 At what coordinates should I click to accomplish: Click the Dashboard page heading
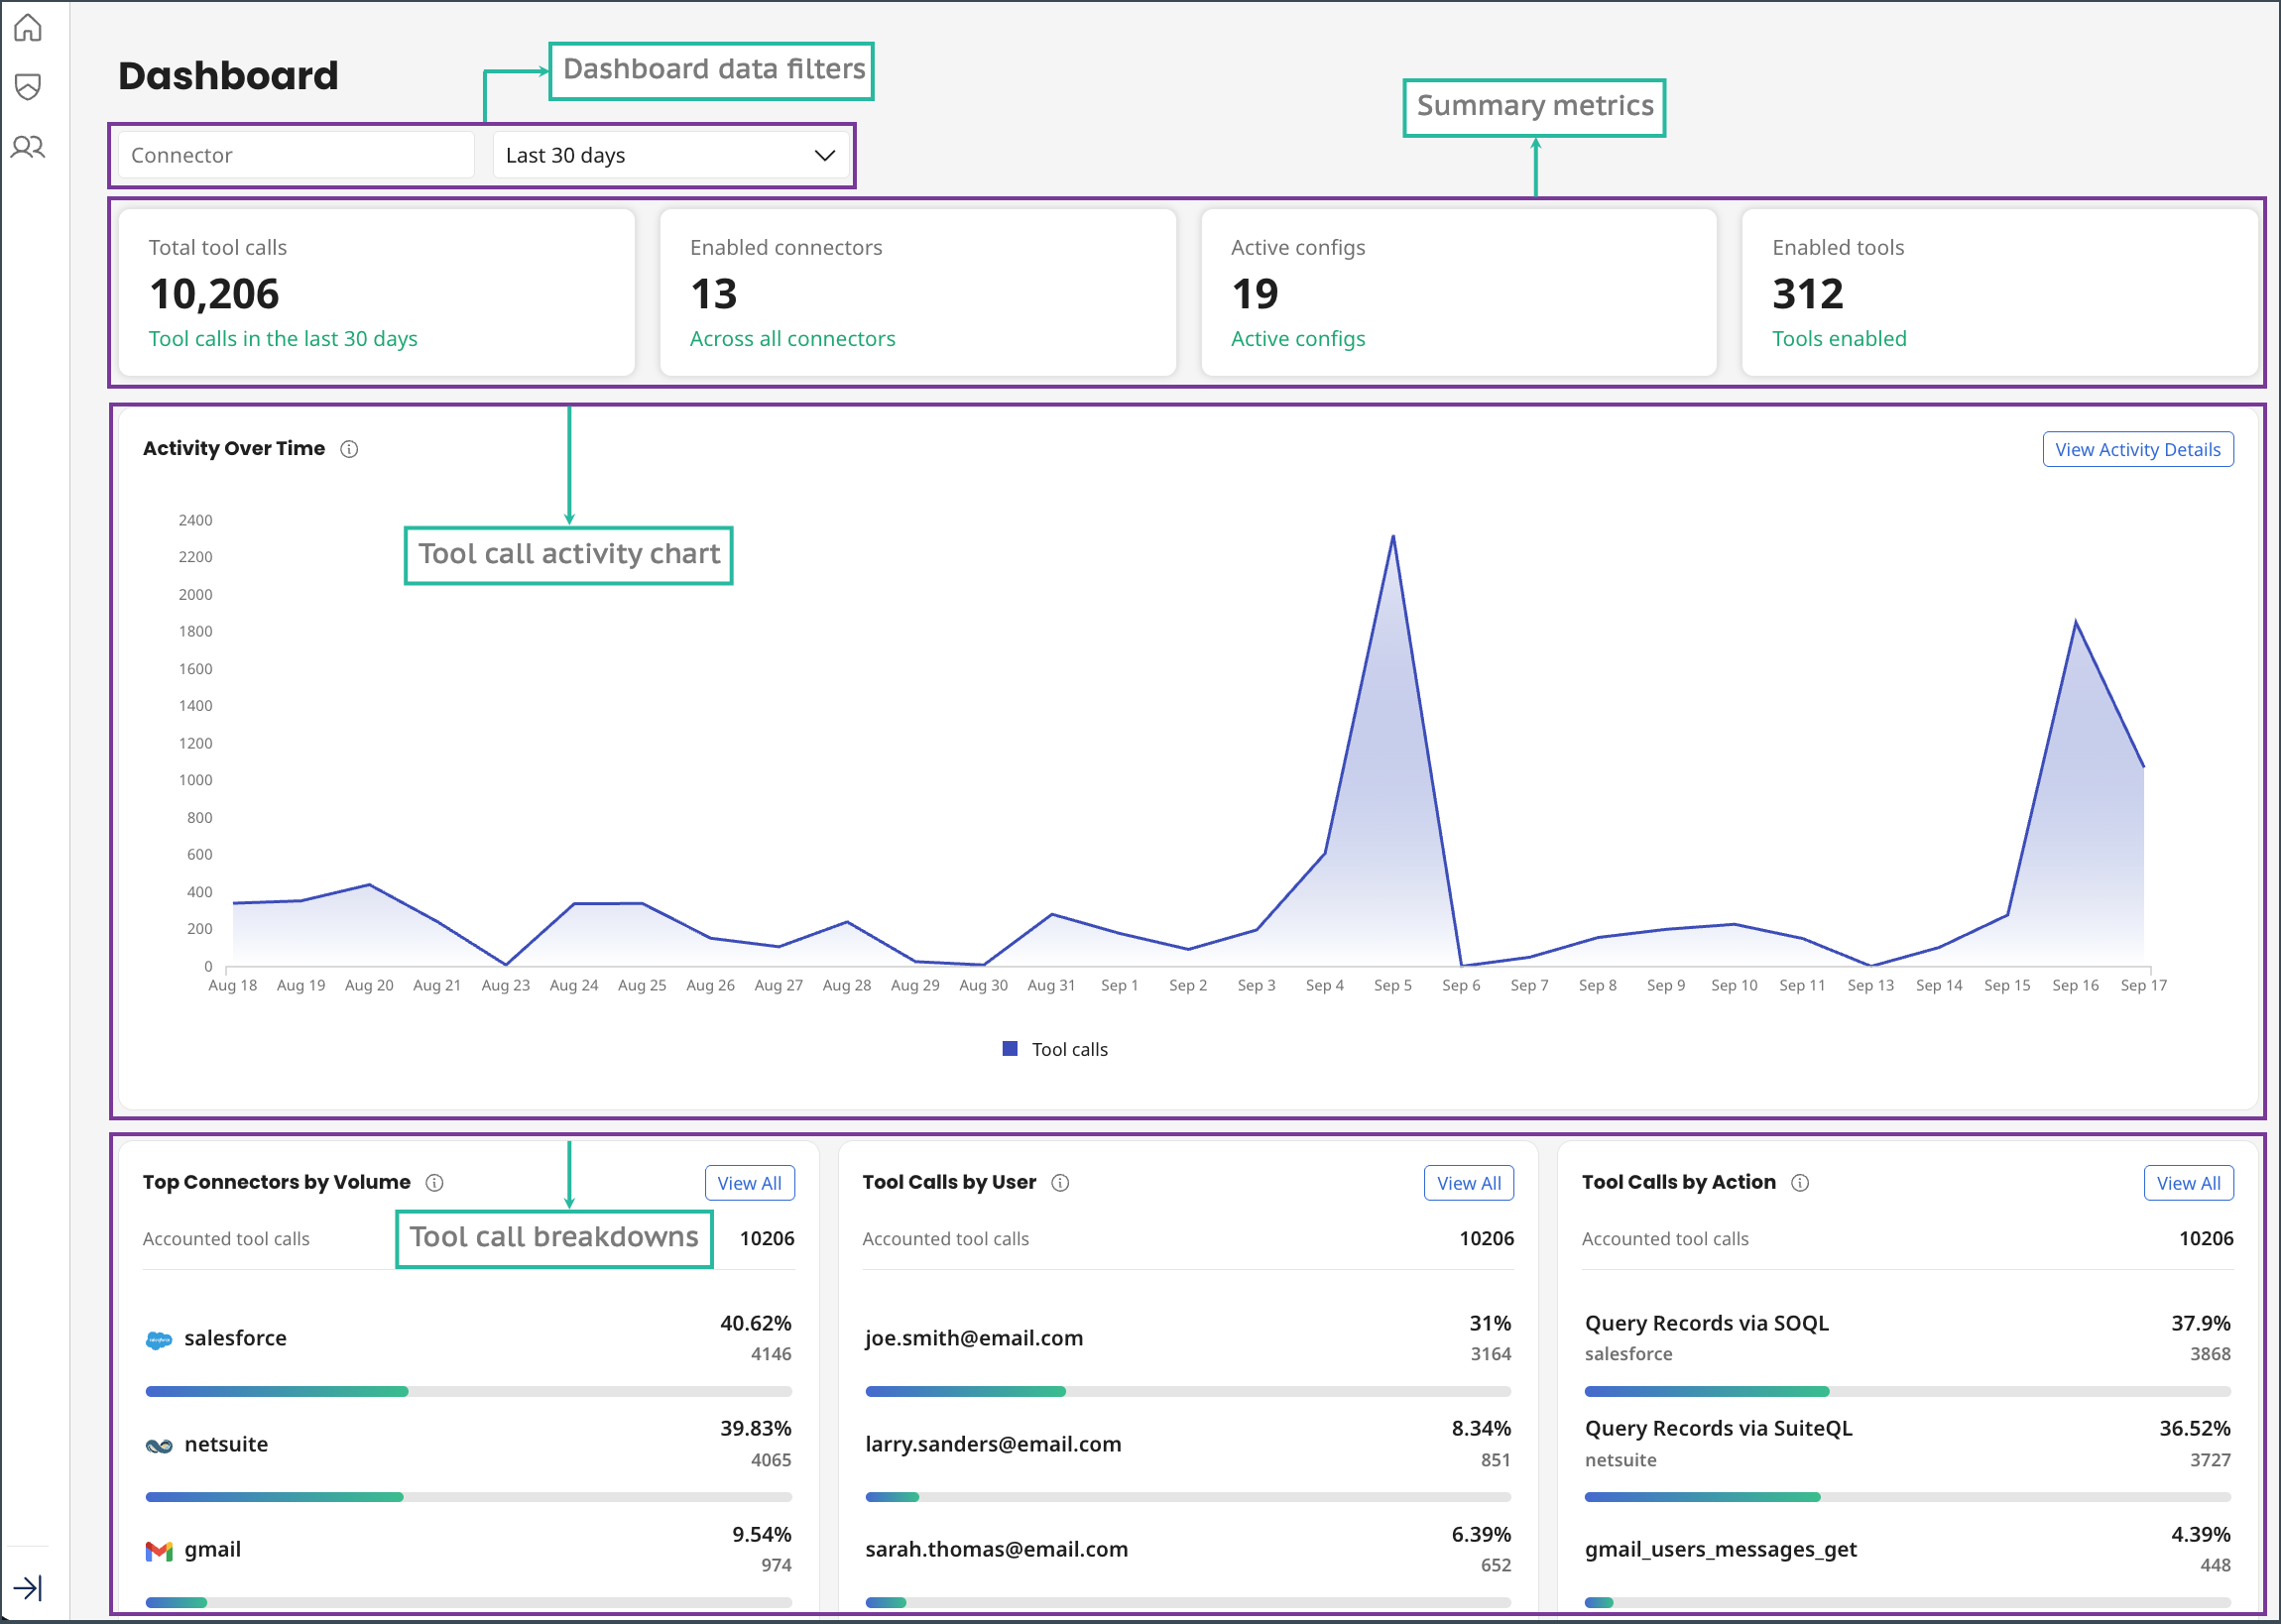(228, 76)
